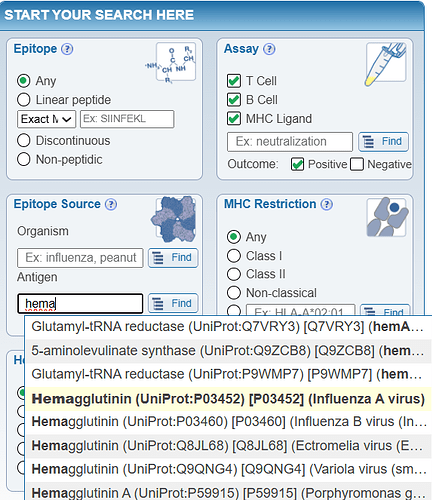Select the Any epitope radio button
The image size is (432, 500).
pos(24,81)
